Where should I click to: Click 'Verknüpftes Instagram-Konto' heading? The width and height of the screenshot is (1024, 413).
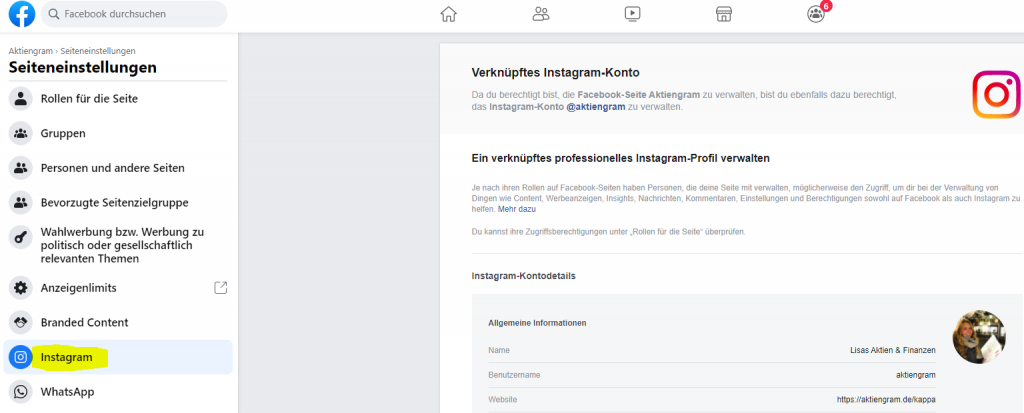tap(555, 73)
